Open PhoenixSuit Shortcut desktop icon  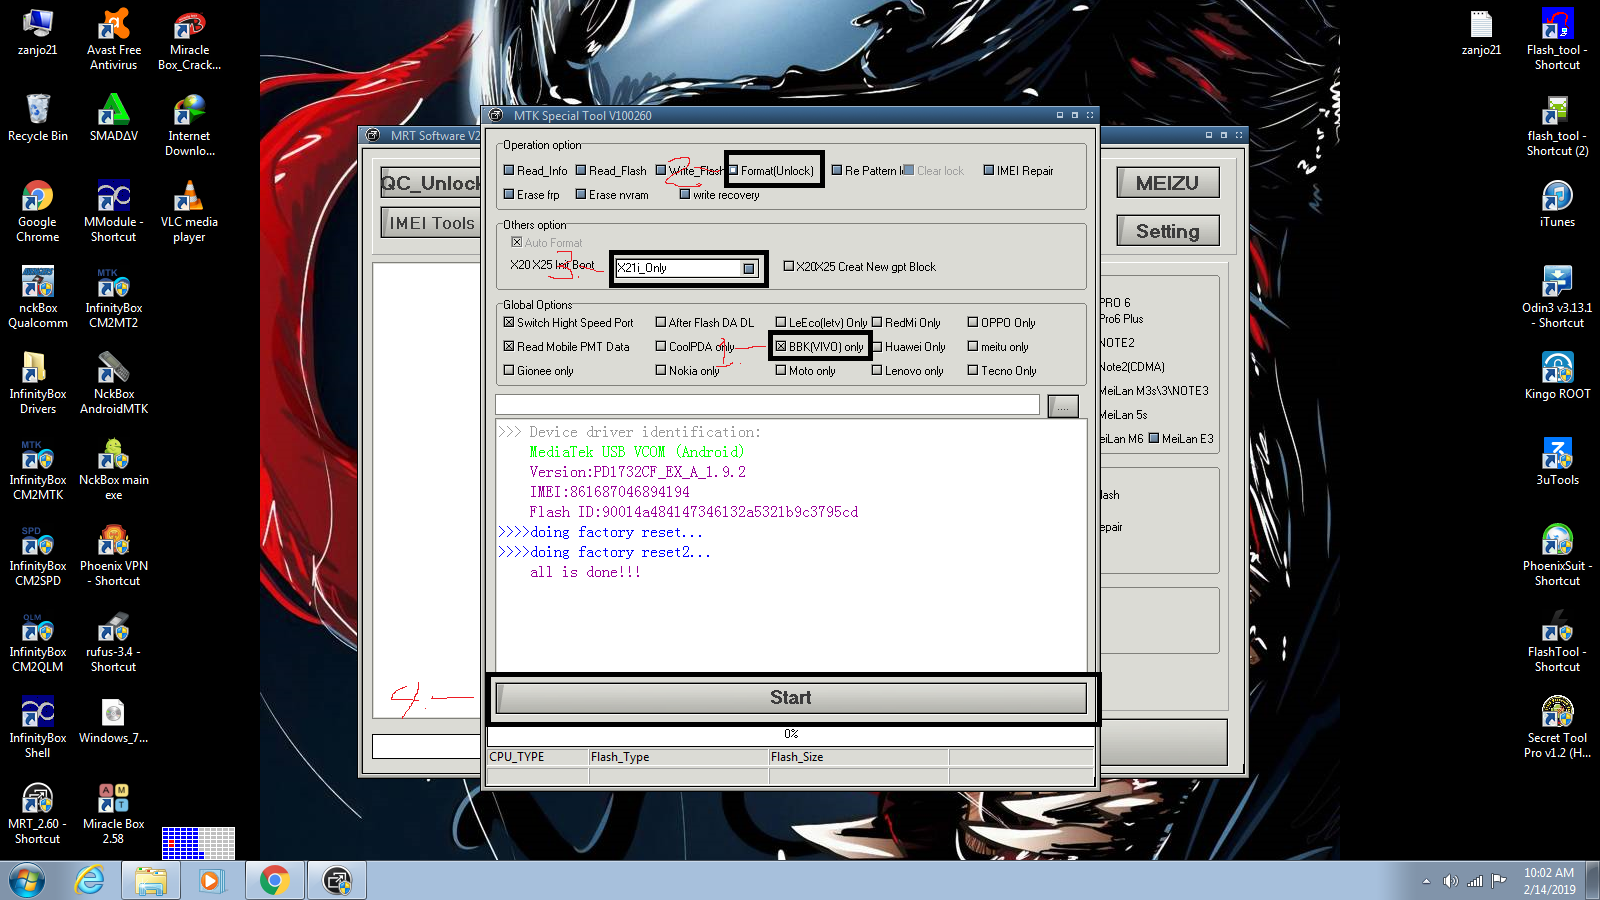(1557, 555)
